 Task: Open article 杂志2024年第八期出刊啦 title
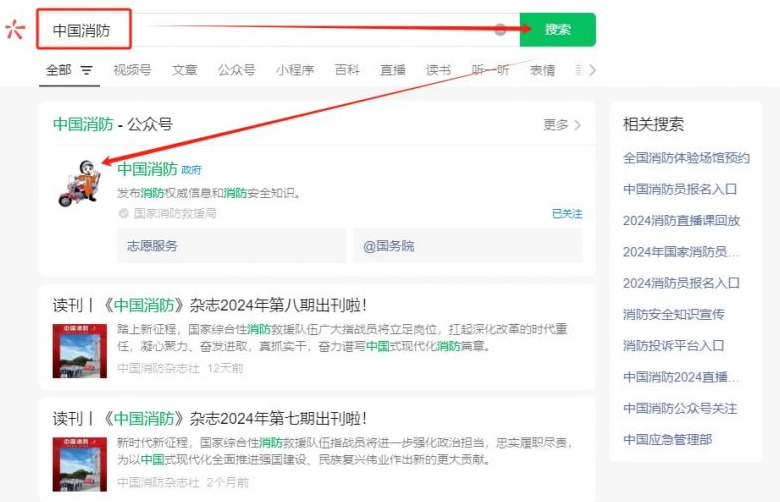[x=210, y=305]
